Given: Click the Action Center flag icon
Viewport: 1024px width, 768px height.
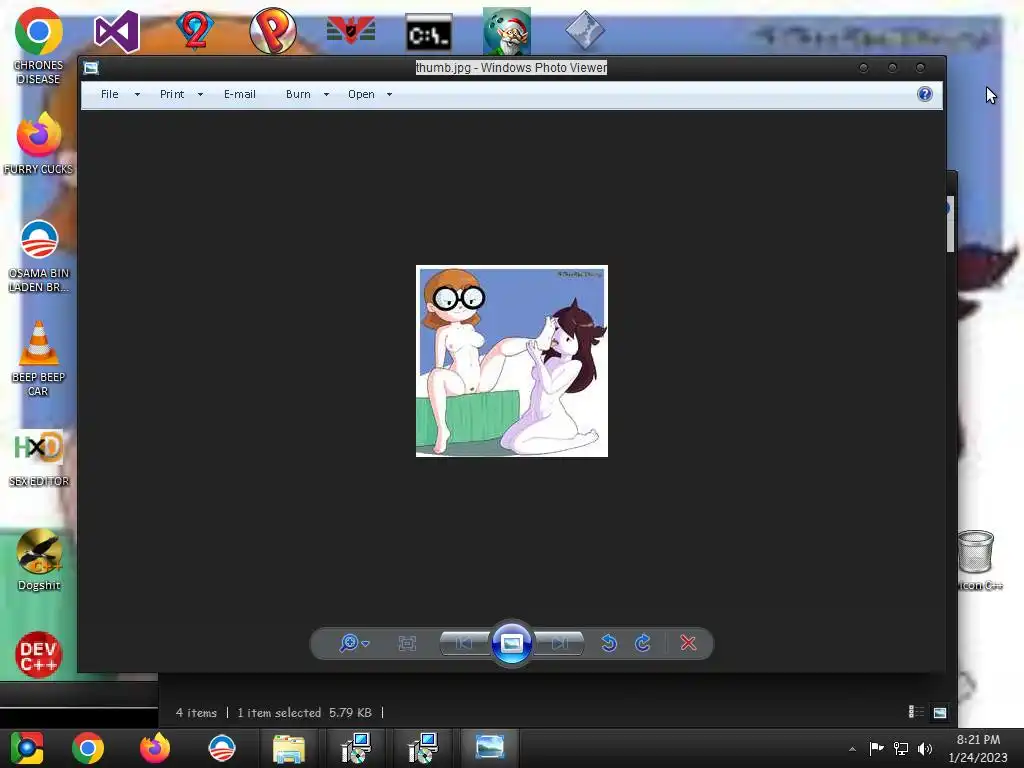Looking at the screenshot, I should click(x=876, y=748).
